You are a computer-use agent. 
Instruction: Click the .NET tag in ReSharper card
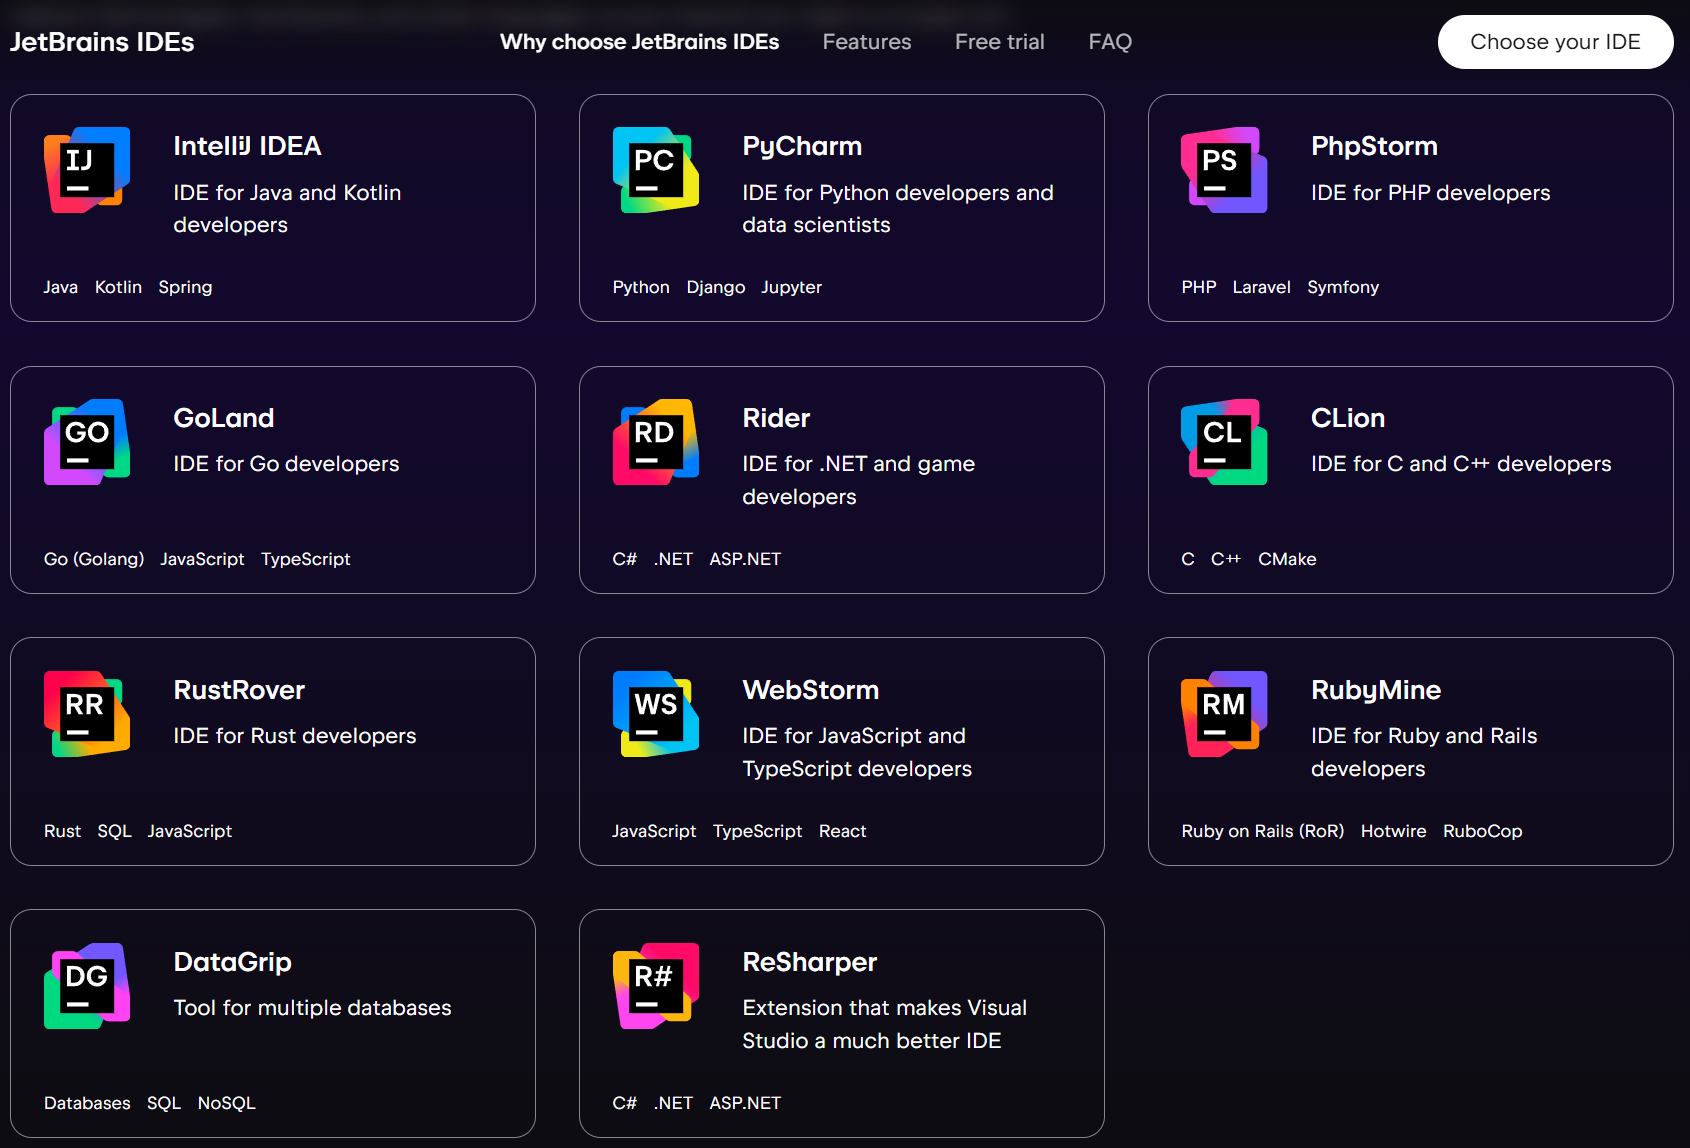673,1103
